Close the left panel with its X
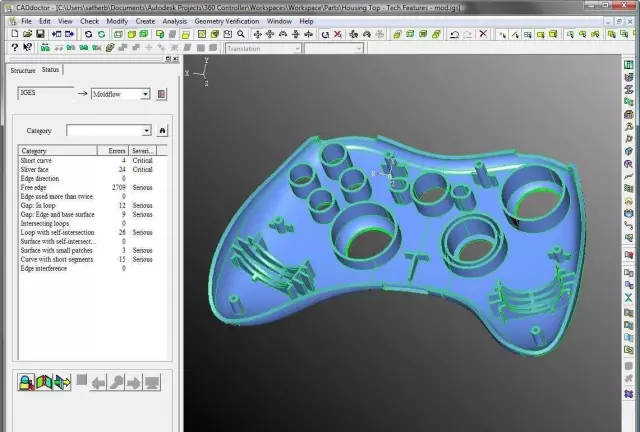This screenshot has width=640, height=432. click(176, 59)
